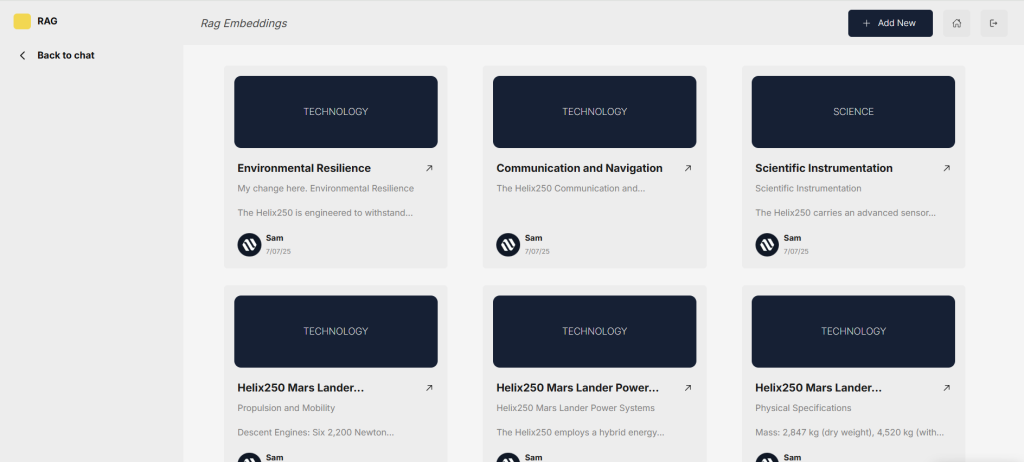
Task: Click 'Descent Engines: Six 2,200 Newton…' text
Action: 315,432
